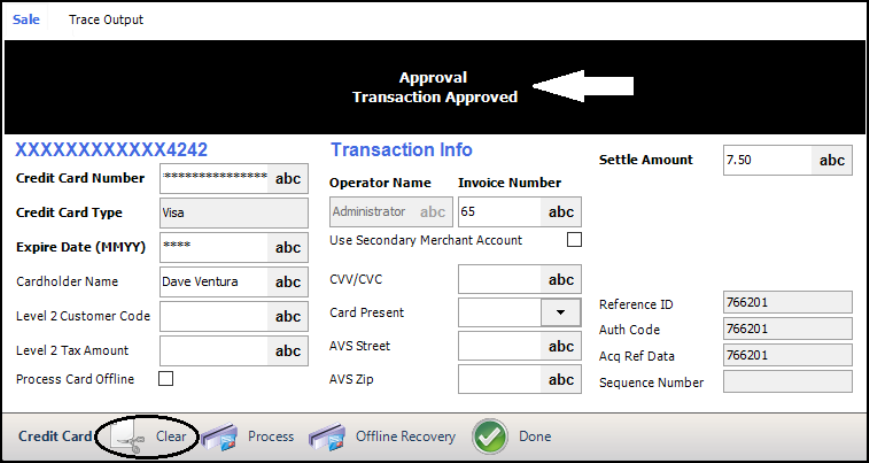Click the Transaction Info heading
869x463 pixels.
pyautogui.click(x=402, y=150)
